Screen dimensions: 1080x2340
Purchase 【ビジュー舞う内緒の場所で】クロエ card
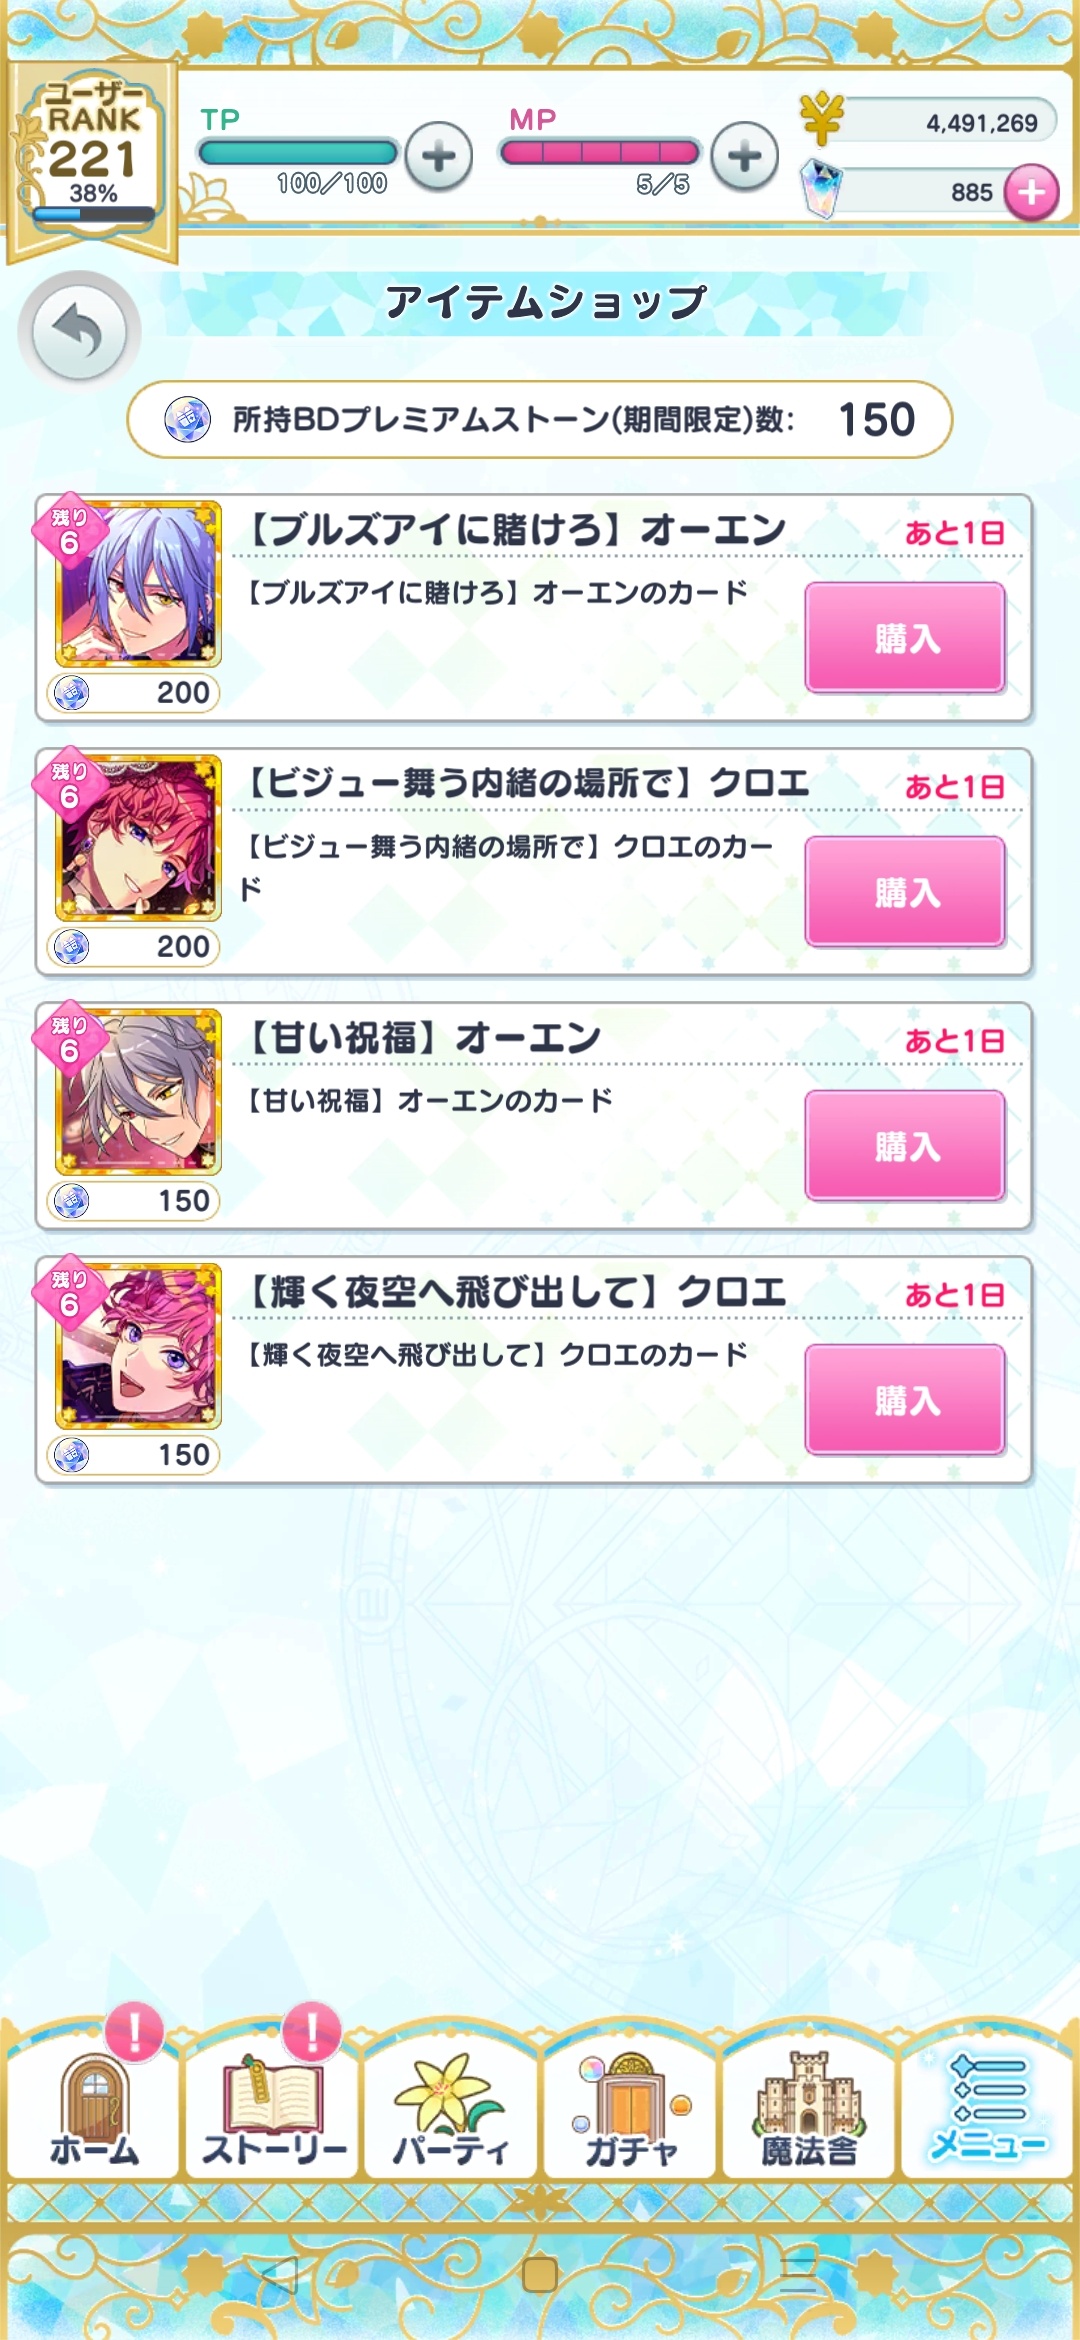905,892
